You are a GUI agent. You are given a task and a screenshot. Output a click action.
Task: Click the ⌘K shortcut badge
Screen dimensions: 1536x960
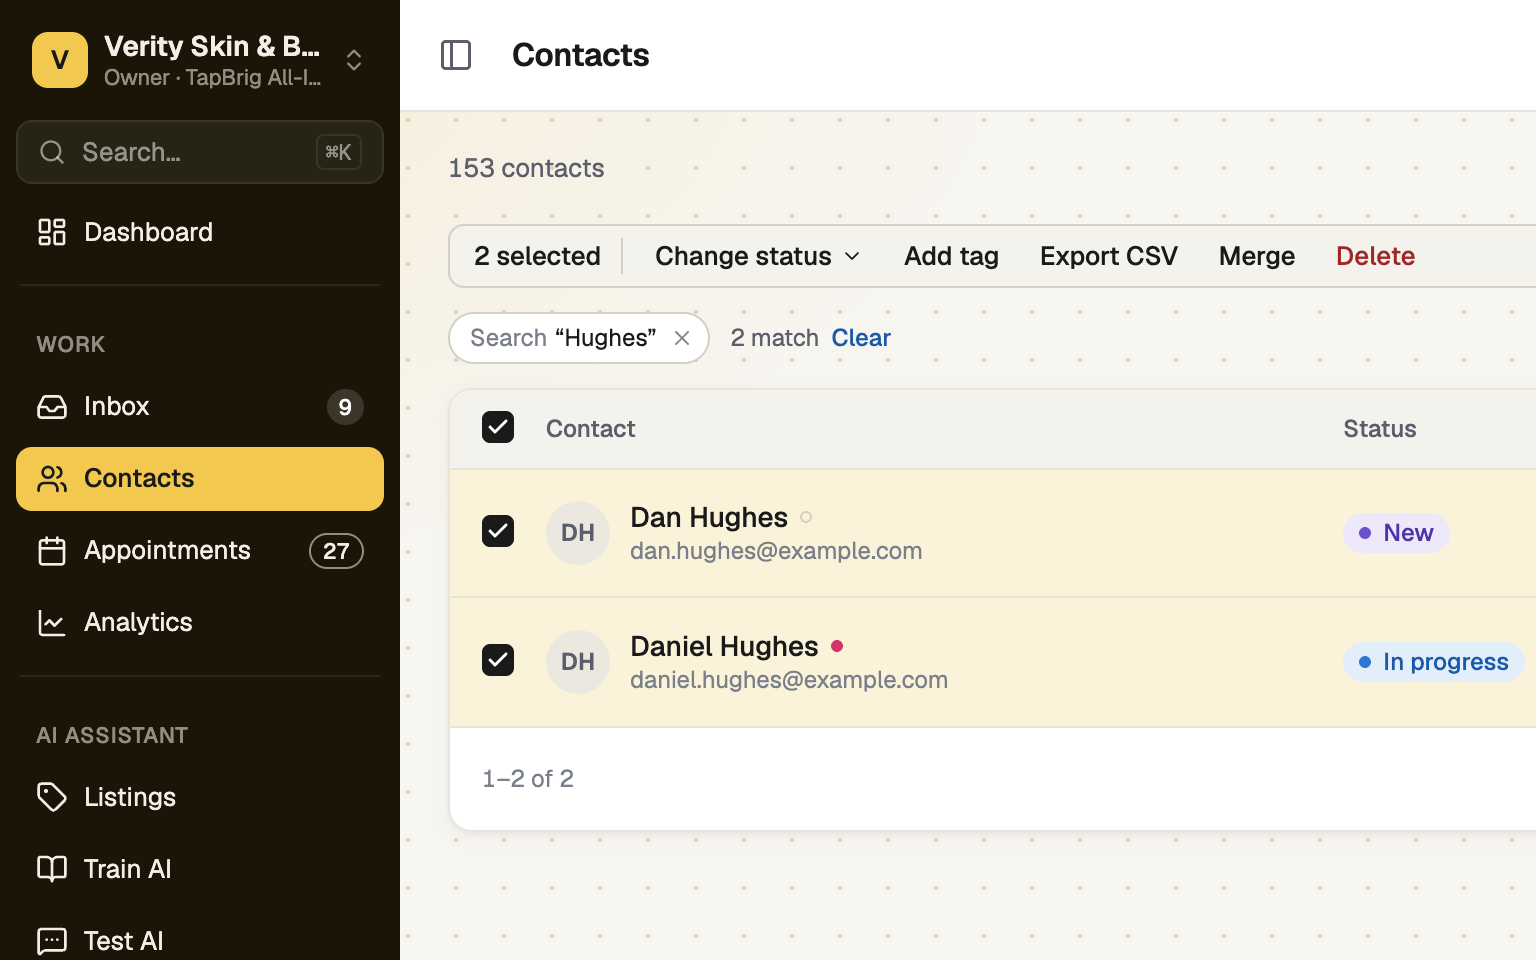click(x=339, y=152)
